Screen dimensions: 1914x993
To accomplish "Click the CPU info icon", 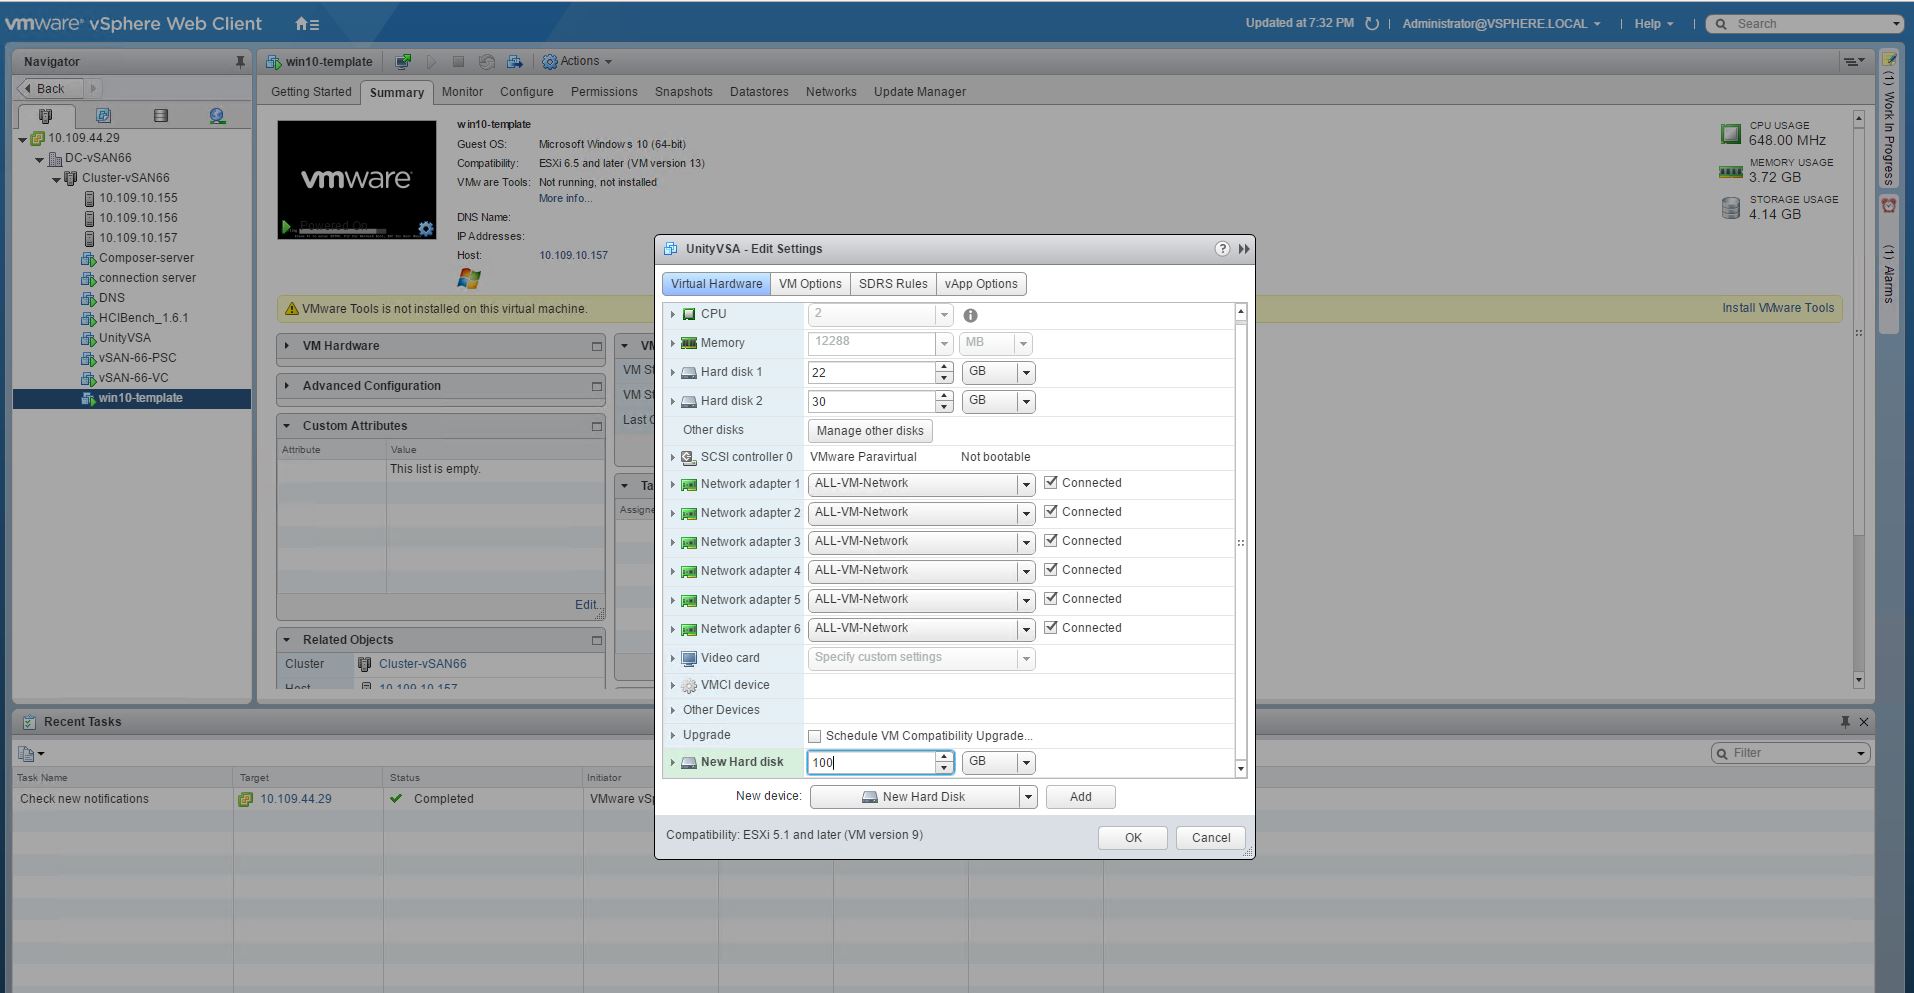I will pos(970,315).
